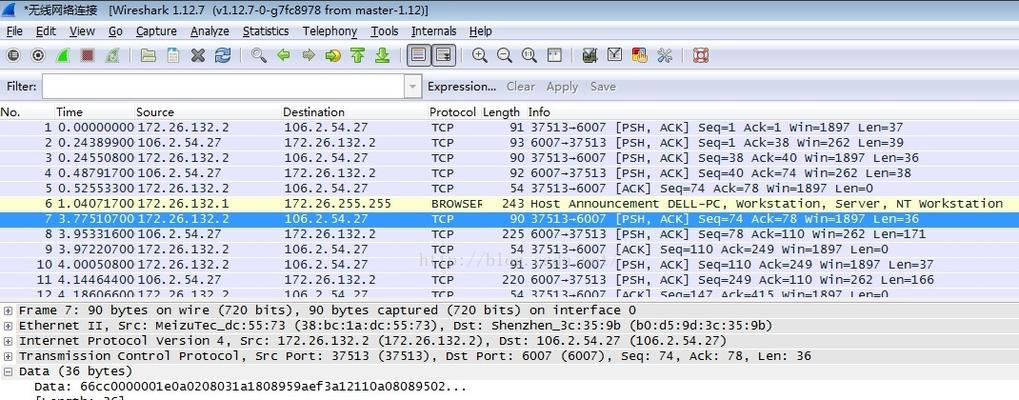Open capture options toolbar icon
The height and width of the screenshot is (400, 1019).
[x=38, y=56]
